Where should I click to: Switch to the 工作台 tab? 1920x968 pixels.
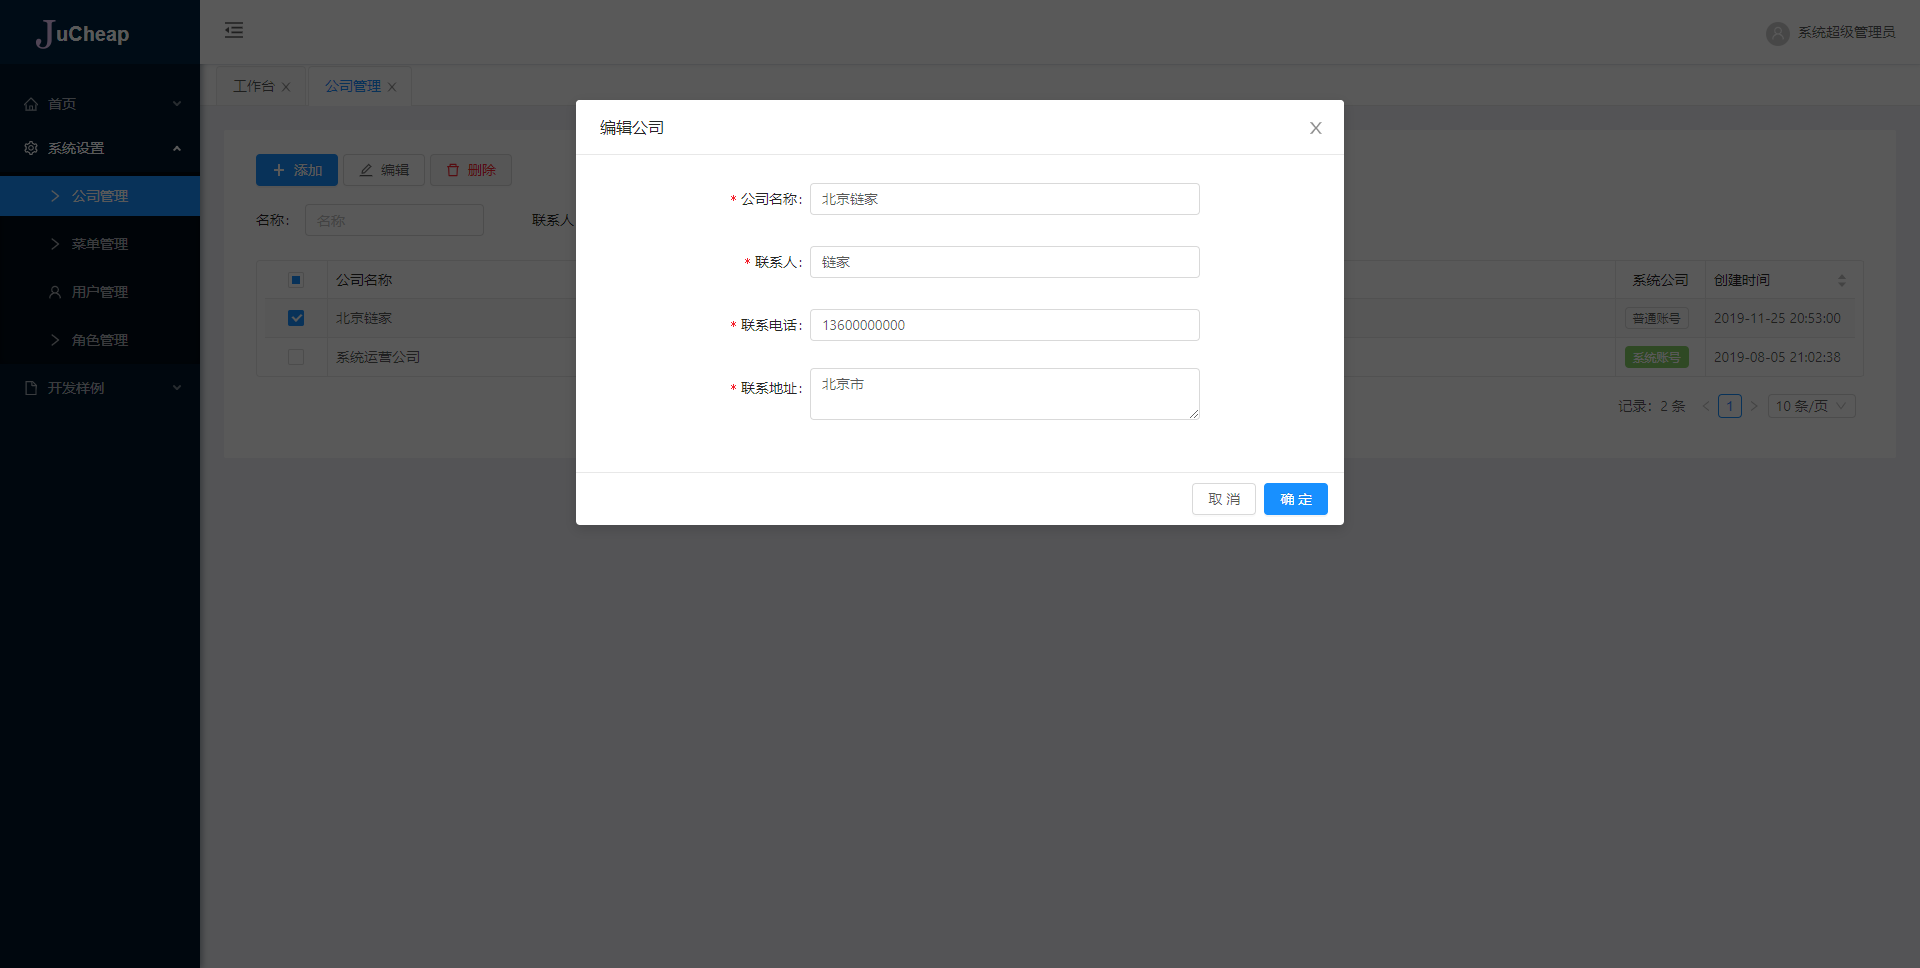[252, 86]
